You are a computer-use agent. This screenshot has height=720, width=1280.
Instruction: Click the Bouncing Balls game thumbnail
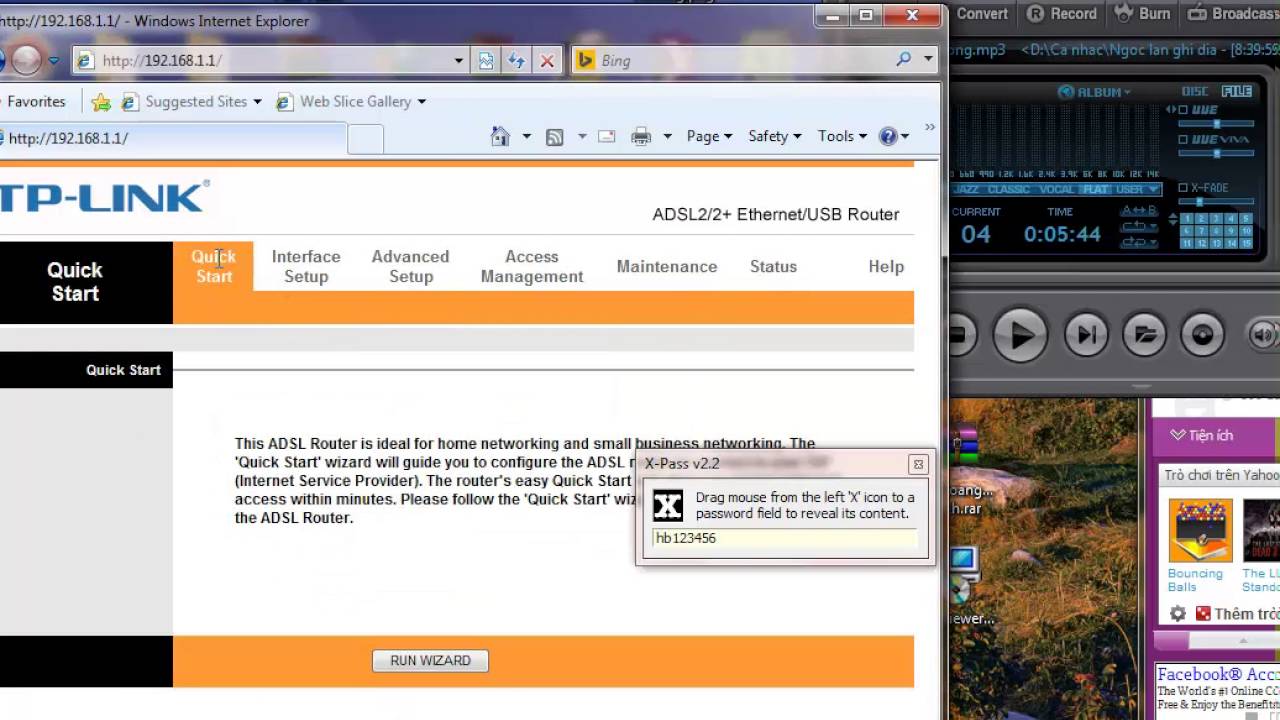point(1199,530)
